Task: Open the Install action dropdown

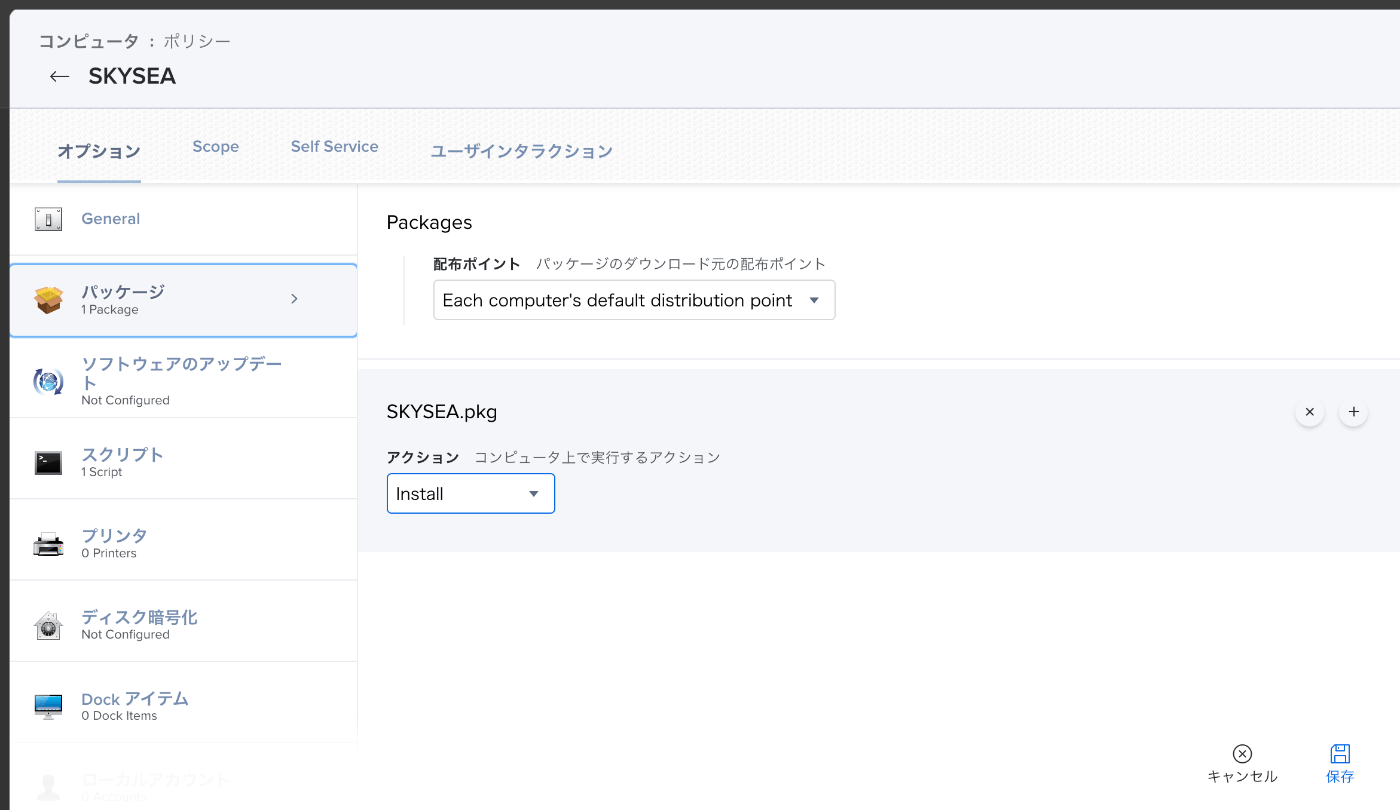Action: point(471,494)
